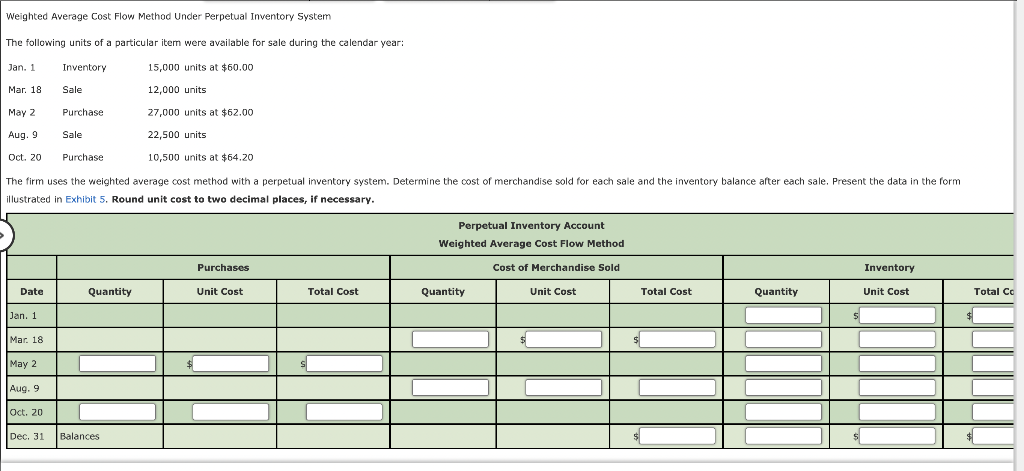Select Oct. 20 Inventory Unit Cost field
Viewport: 1024px width, 471px height.
[897, 412]
